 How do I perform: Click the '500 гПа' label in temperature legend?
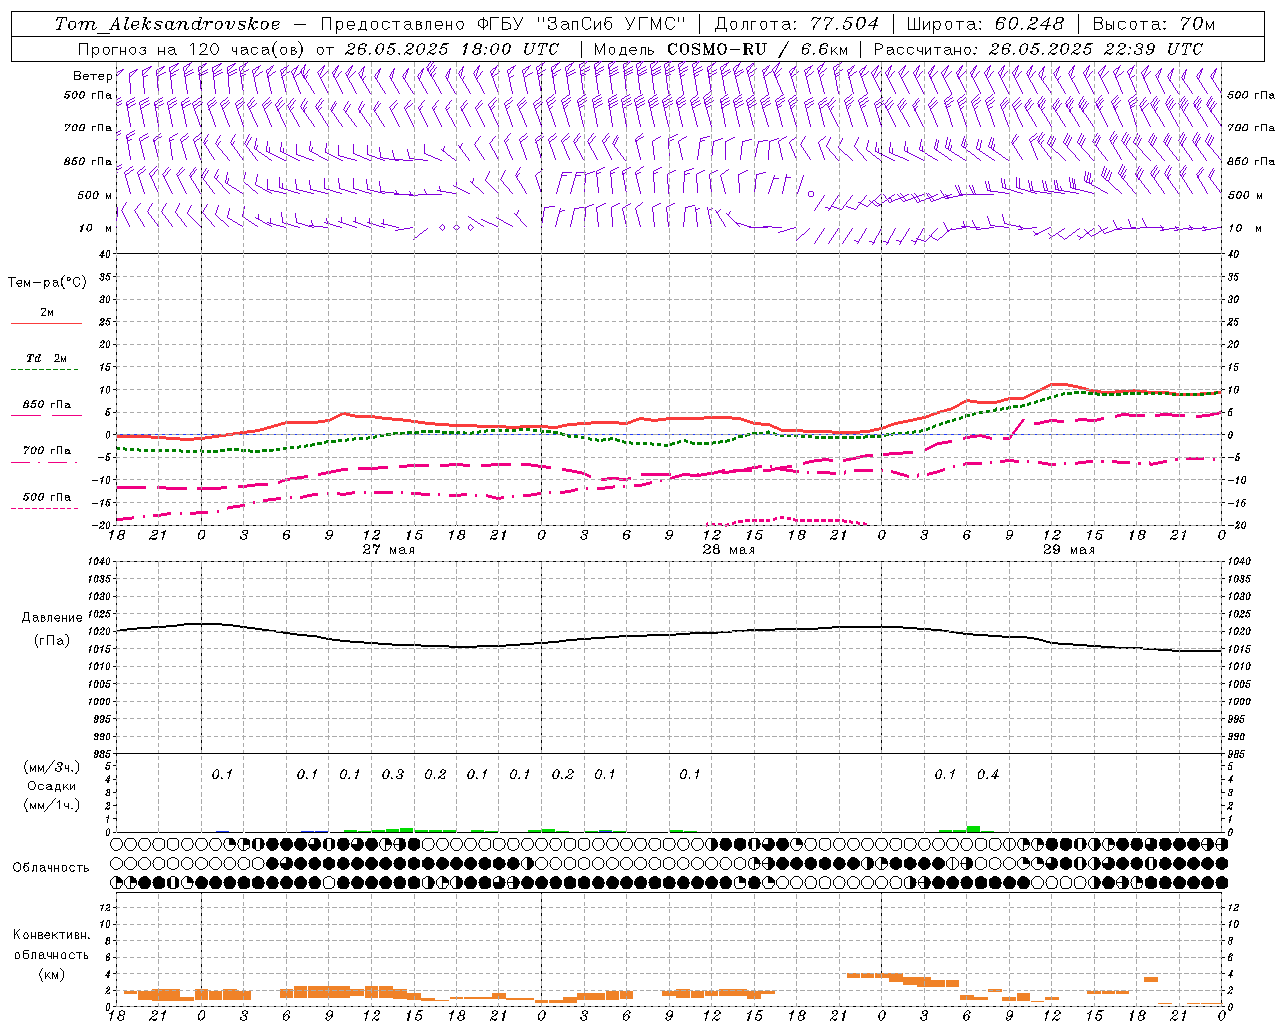pos(47,497)
